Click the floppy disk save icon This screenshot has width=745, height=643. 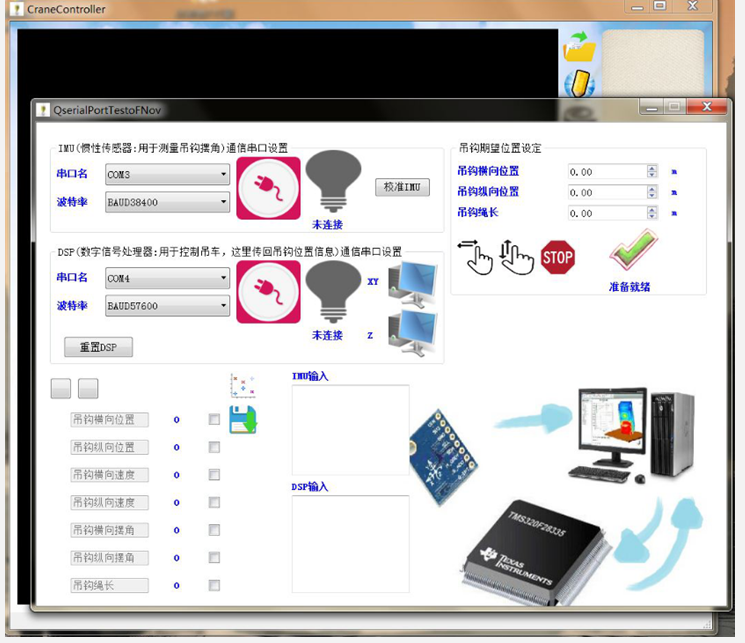242,419
